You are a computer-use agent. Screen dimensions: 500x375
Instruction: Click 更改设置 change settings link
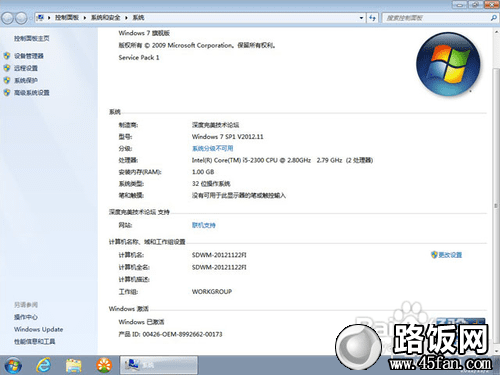click(450, 255)
